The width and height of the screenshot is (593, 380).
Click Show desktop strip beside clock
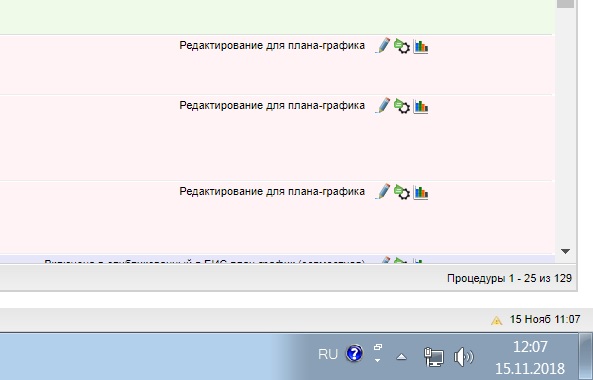click(x=586, y=356)
